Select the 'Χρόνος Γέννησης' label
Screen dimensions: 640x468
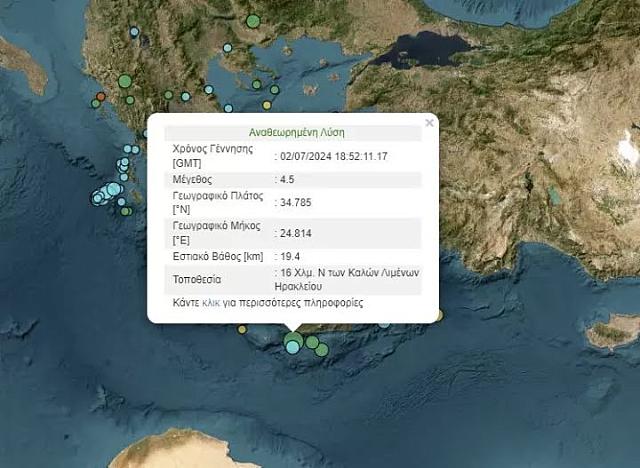coord(213,149)
